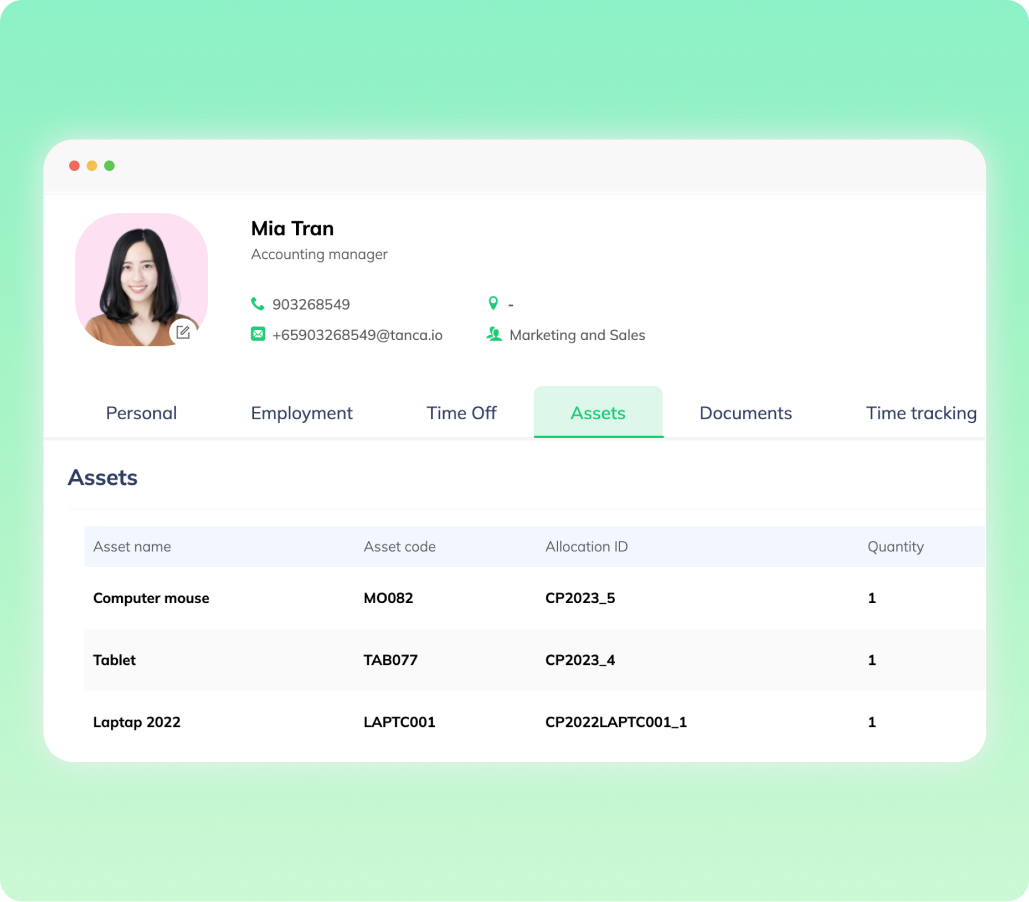Viewport: 1029px width, 902px height.
Task: Click the yellow window minimize dot
Action: [92, 166]
